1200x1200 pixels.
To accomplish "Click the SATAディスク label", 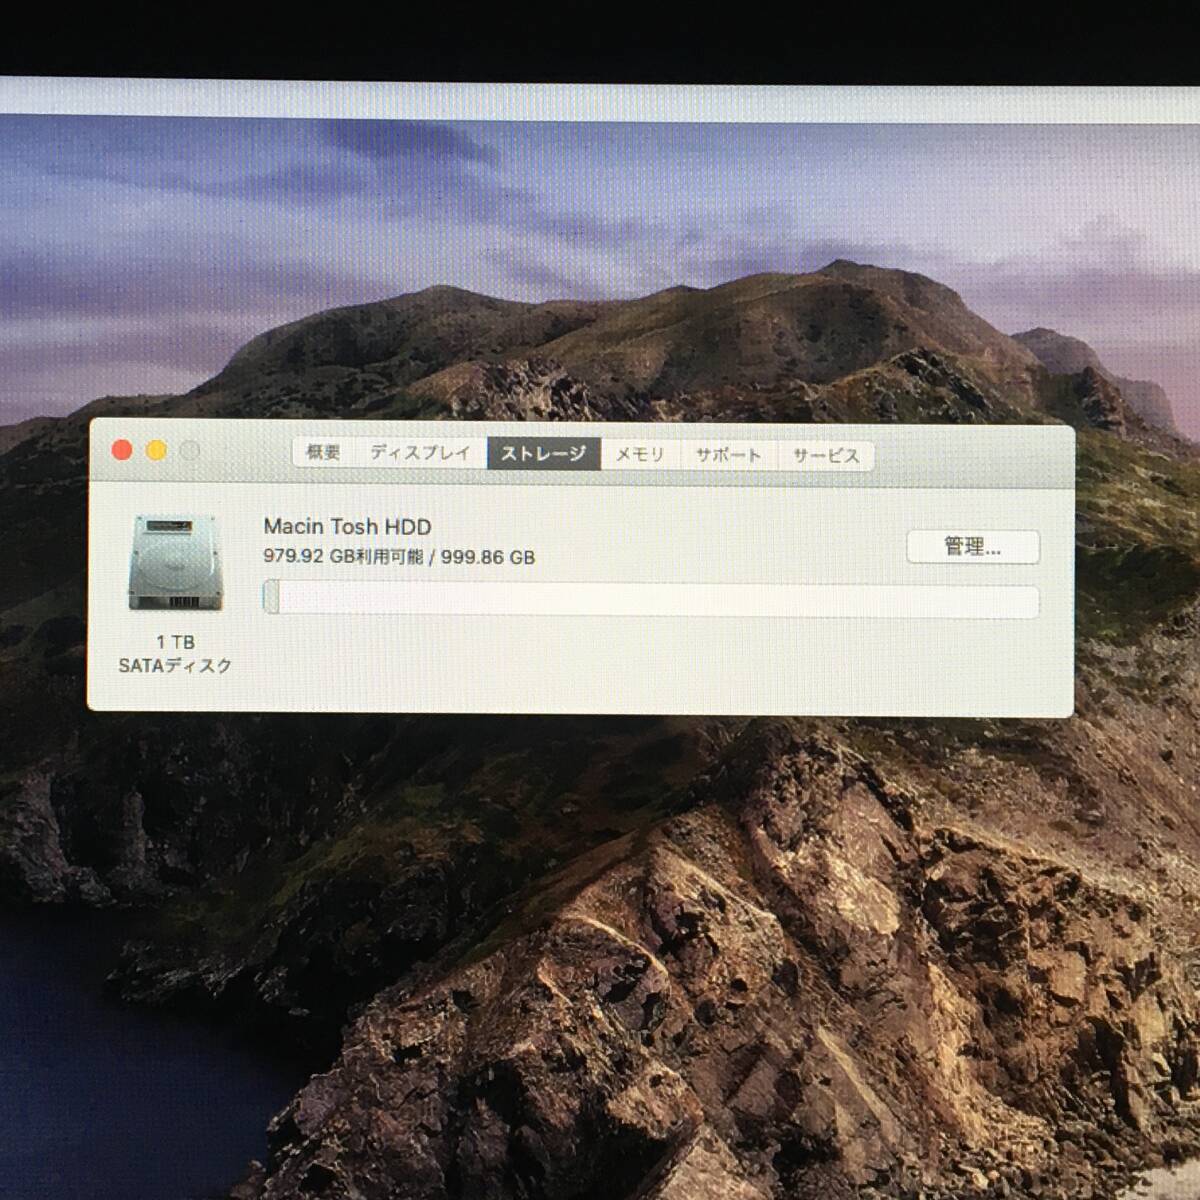I will click(x=175, y=665).
